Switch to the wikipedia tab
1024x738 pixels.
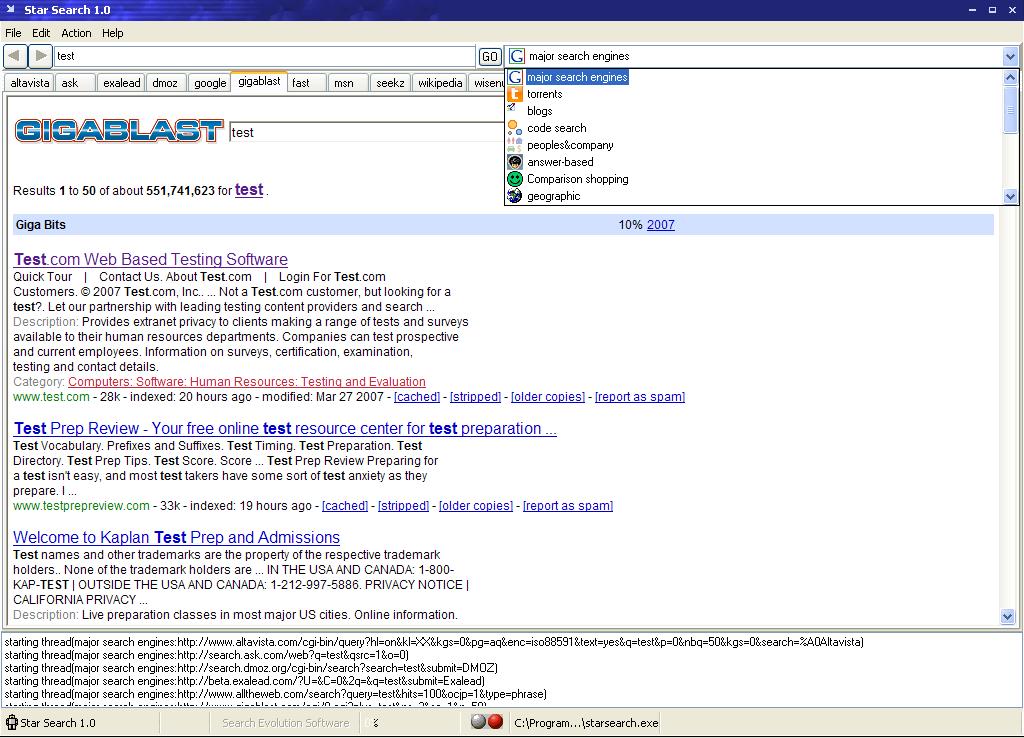441,83
